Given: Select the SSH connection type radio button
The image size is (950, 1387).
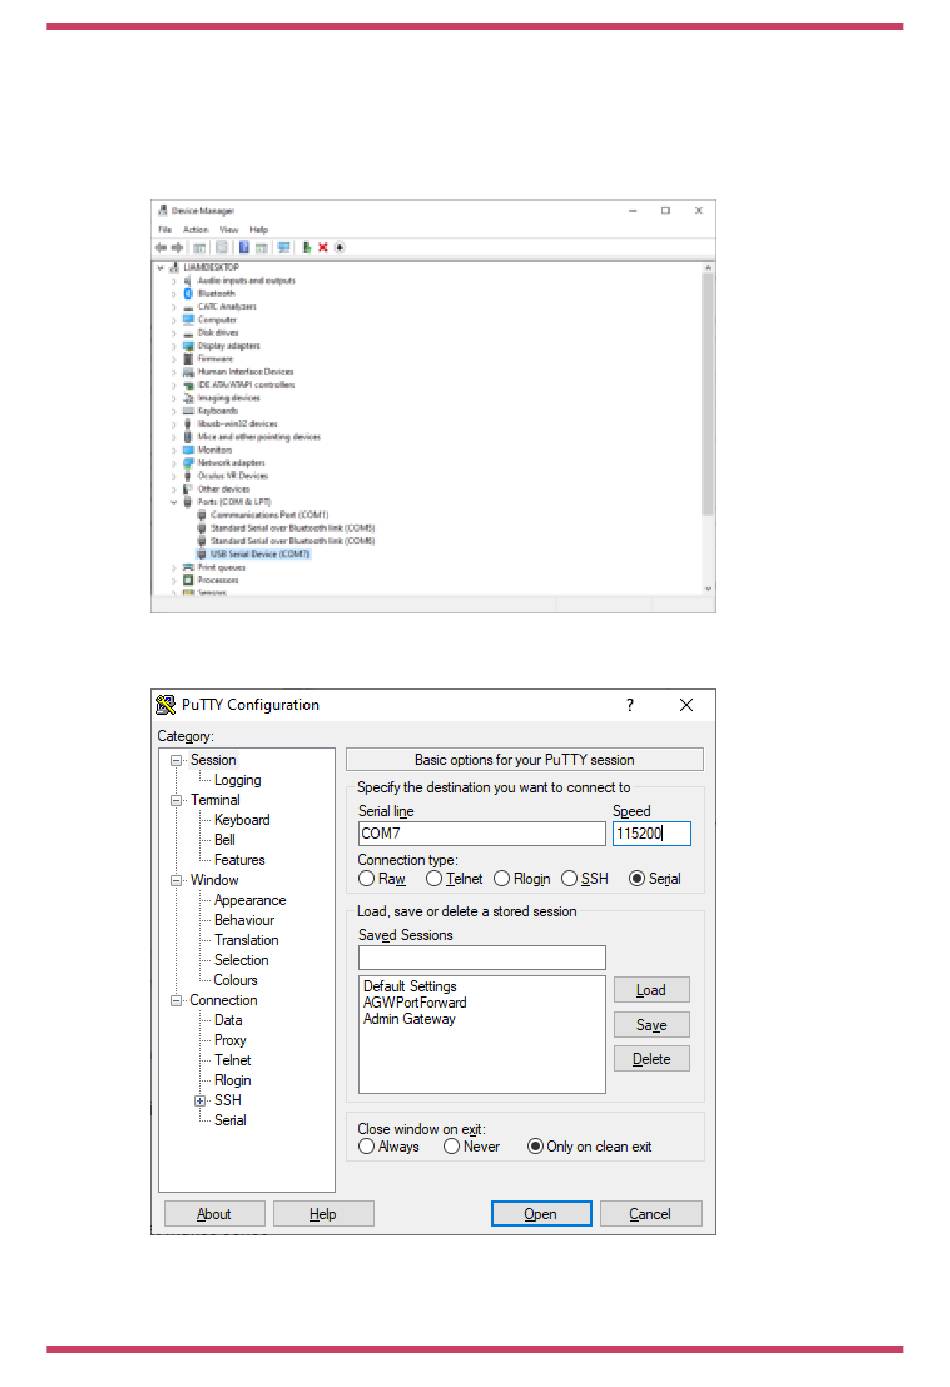Looking at the screenshot, I should coord(569,879).
